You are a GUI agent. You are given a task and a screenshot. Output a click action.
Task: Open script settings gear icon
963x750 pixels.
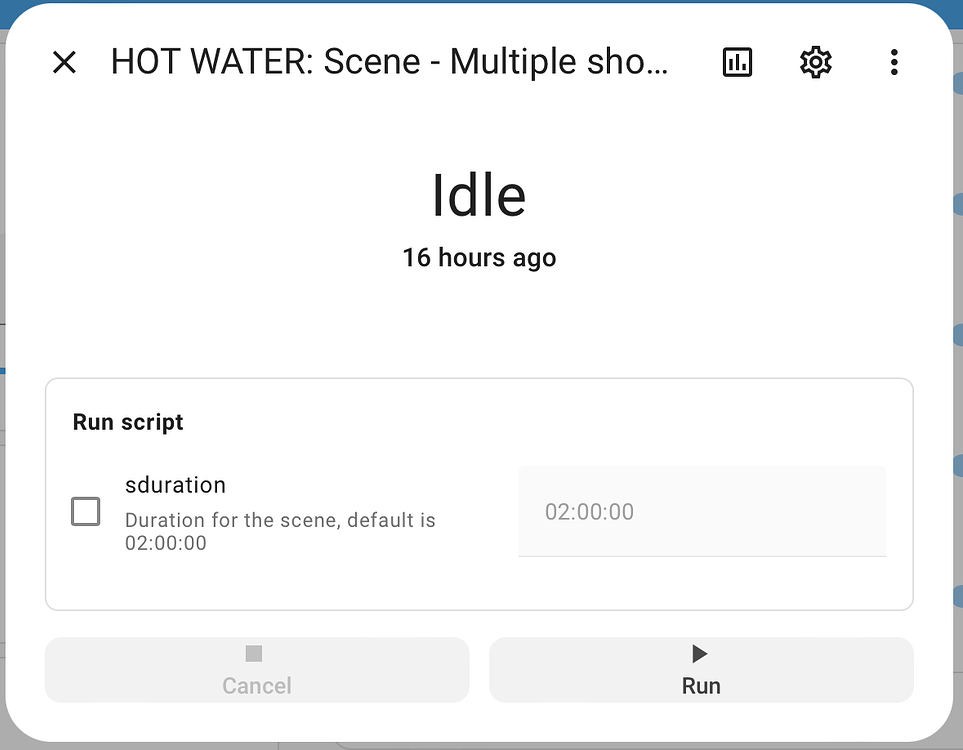pos(816,63)
